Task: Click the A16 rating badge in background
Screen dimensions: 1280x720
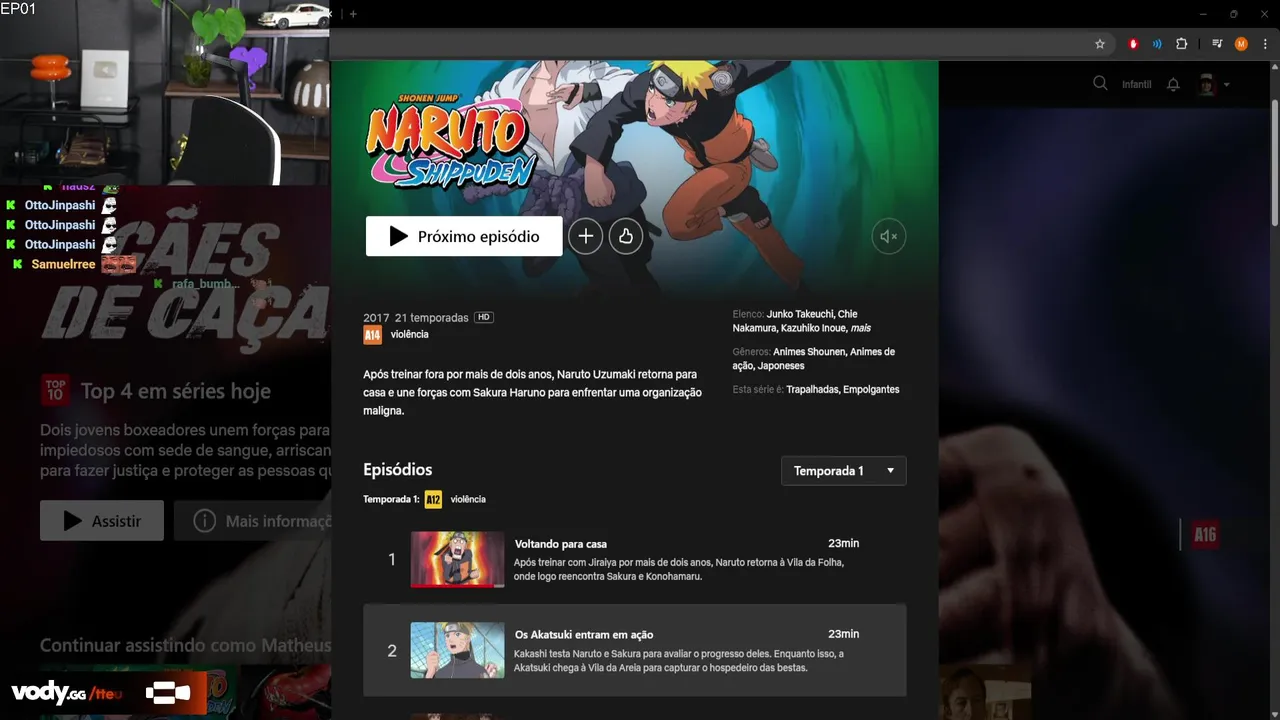Action: tap(1205, 535)
